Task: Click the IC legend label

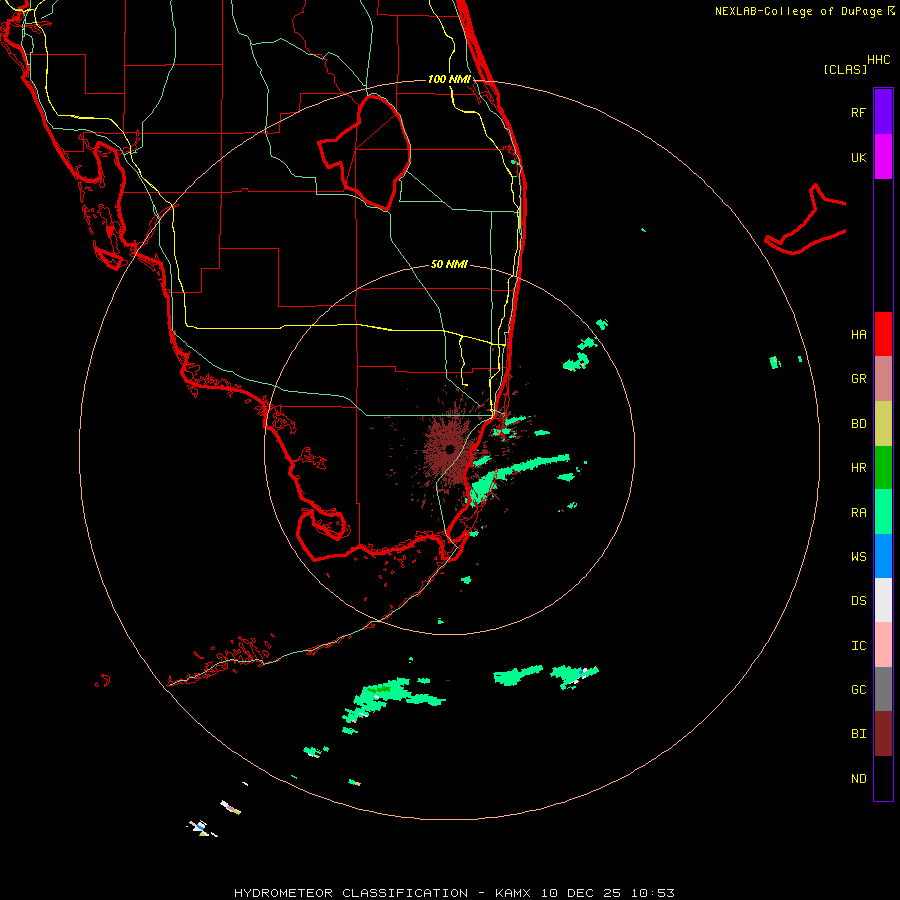Action: point(858,646)
